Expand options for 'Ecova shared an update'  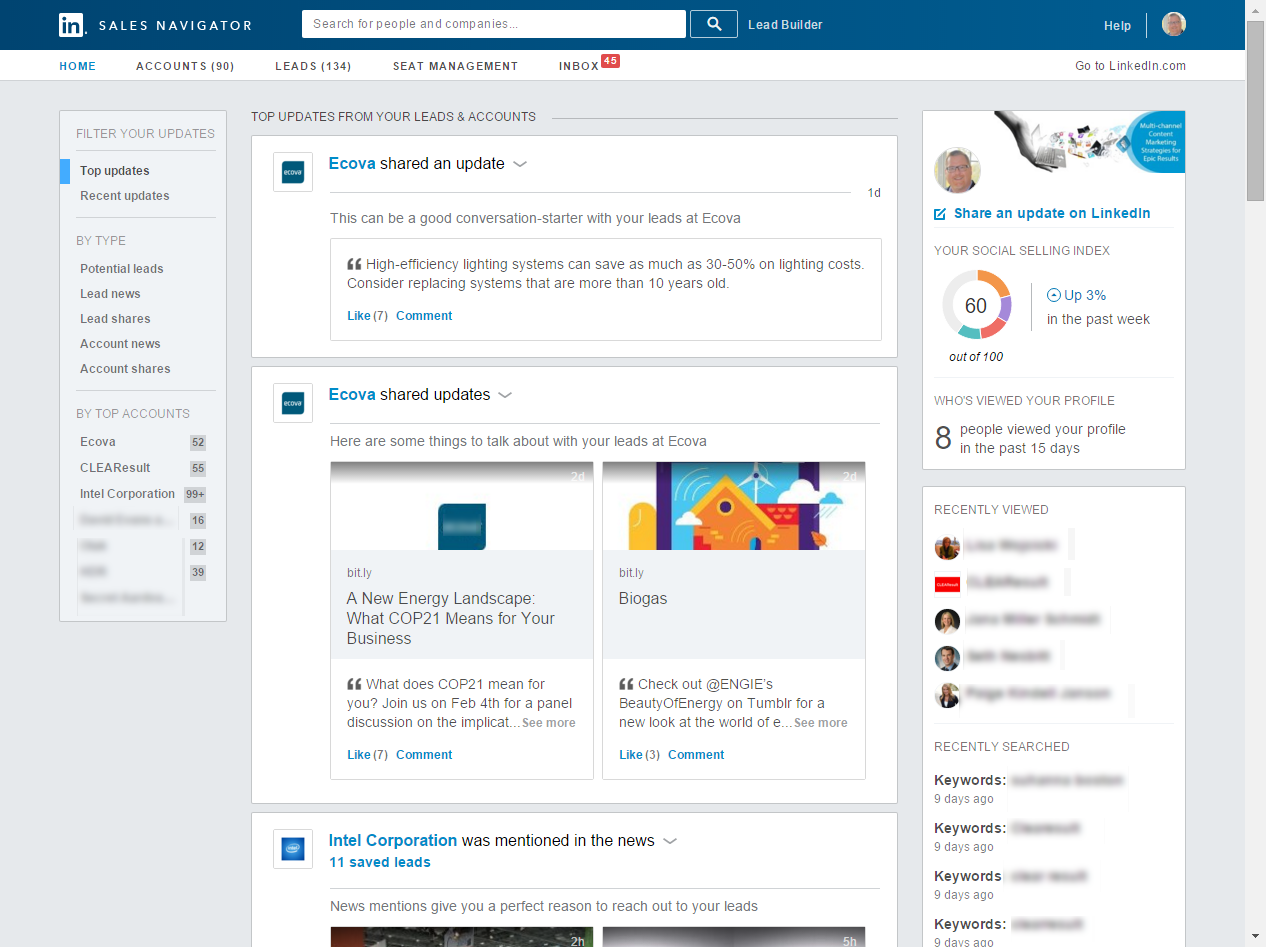coord(520,165)
